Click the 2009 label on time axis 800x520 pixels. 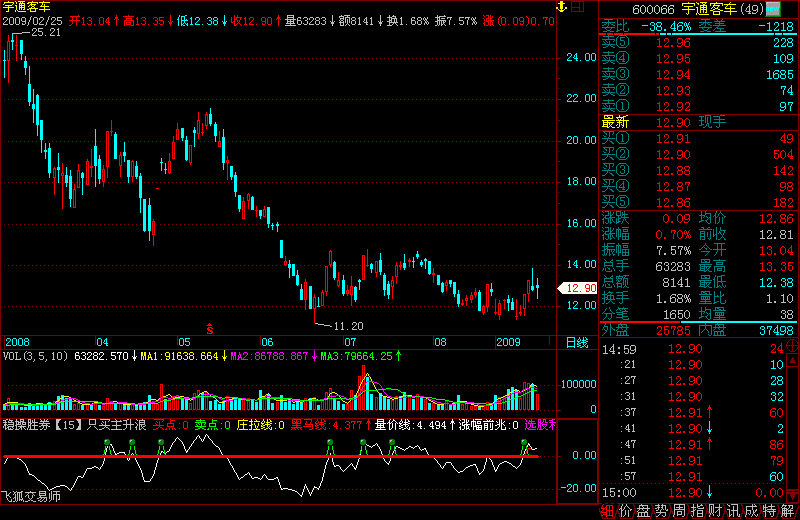click(x=508, y=342)
